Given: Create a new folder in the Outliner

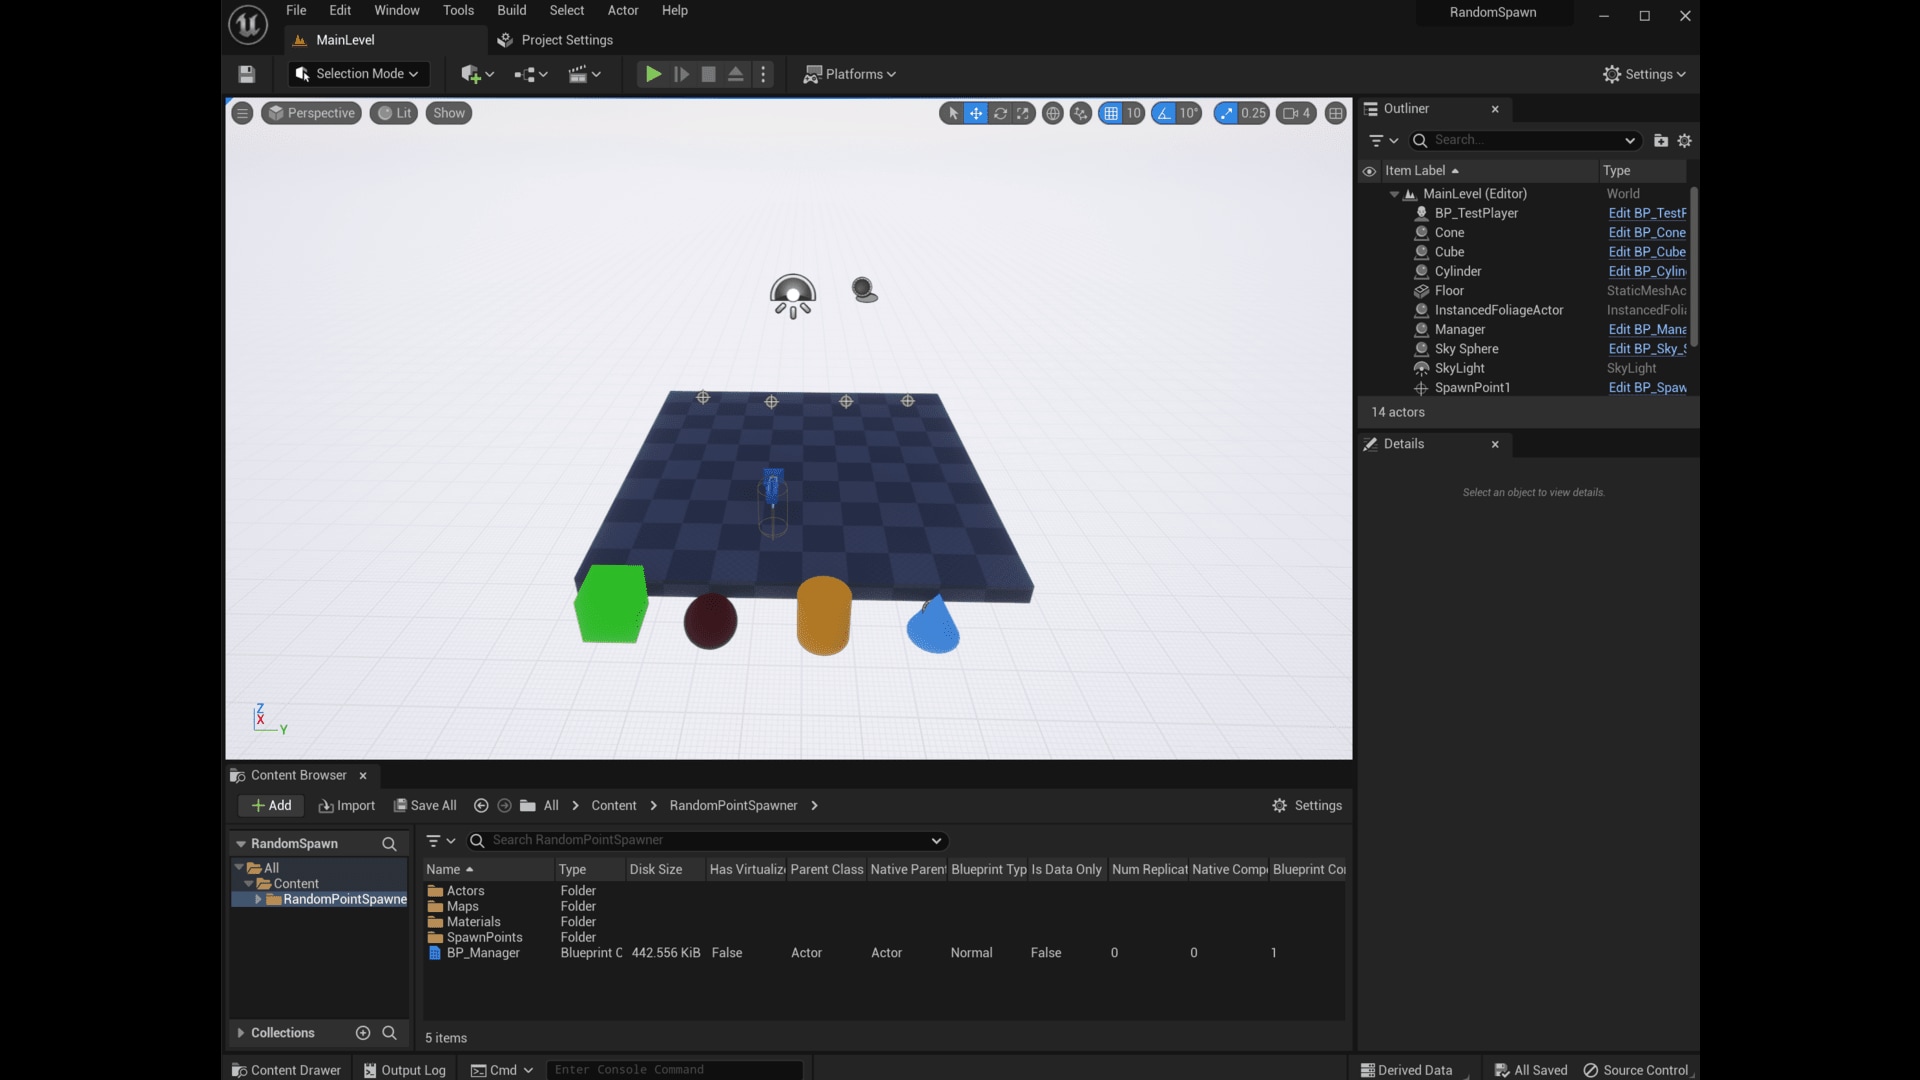Looking at the screenshot, I should (x=1661, y=140).
